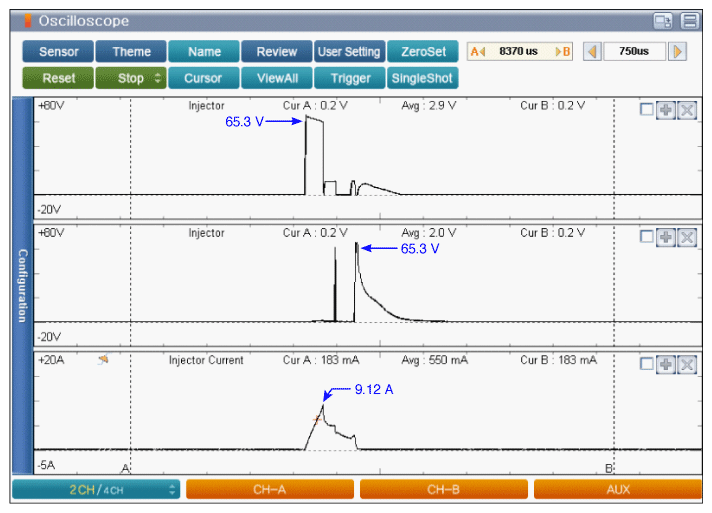This screenshot has height=513, width=712.
Task: Decrease time base with left arrow
Action: pyautogui.click(x=592, y=51)
